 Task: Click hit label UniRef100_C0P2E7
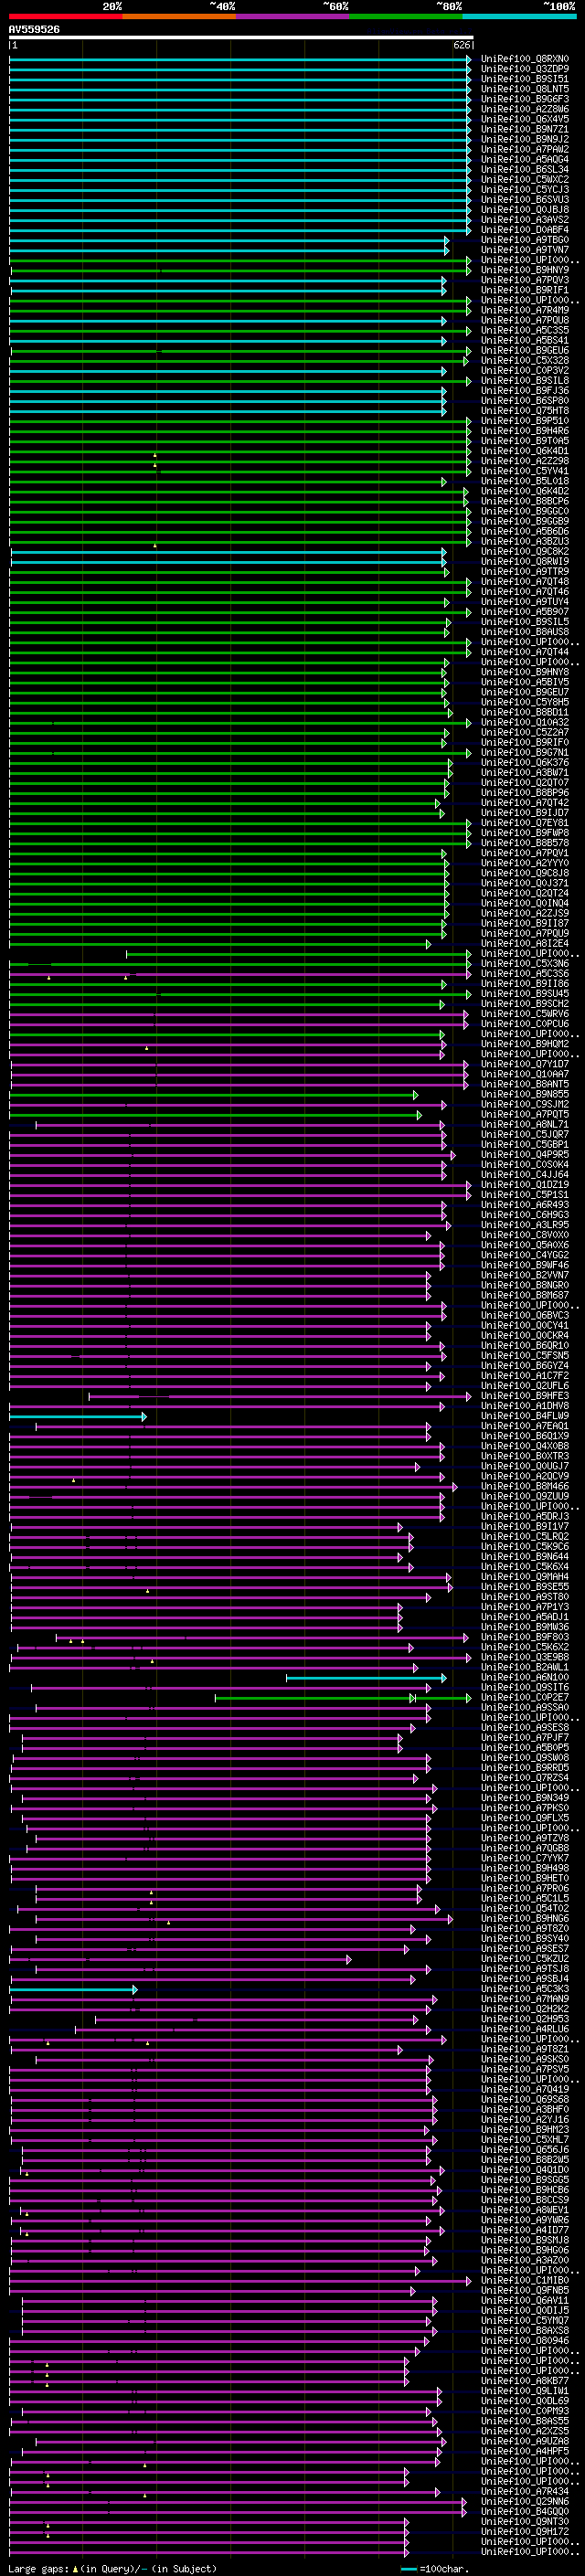525,1698
